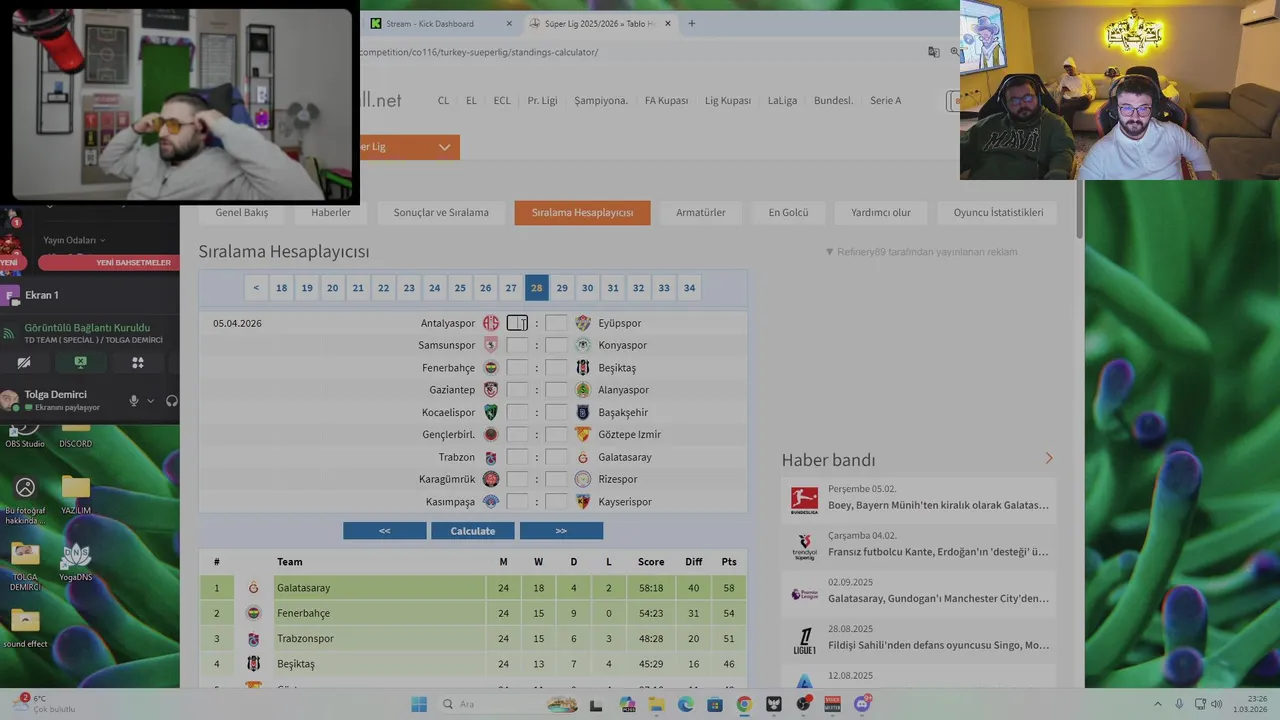
Task: Select matchday 29
Action: 562,288
